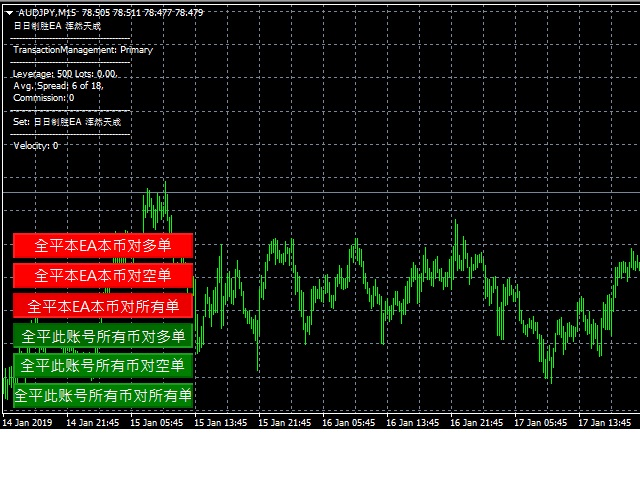Click green button 全平此账号所有币对所有单
640x480 pixels.
coord(102,397)
